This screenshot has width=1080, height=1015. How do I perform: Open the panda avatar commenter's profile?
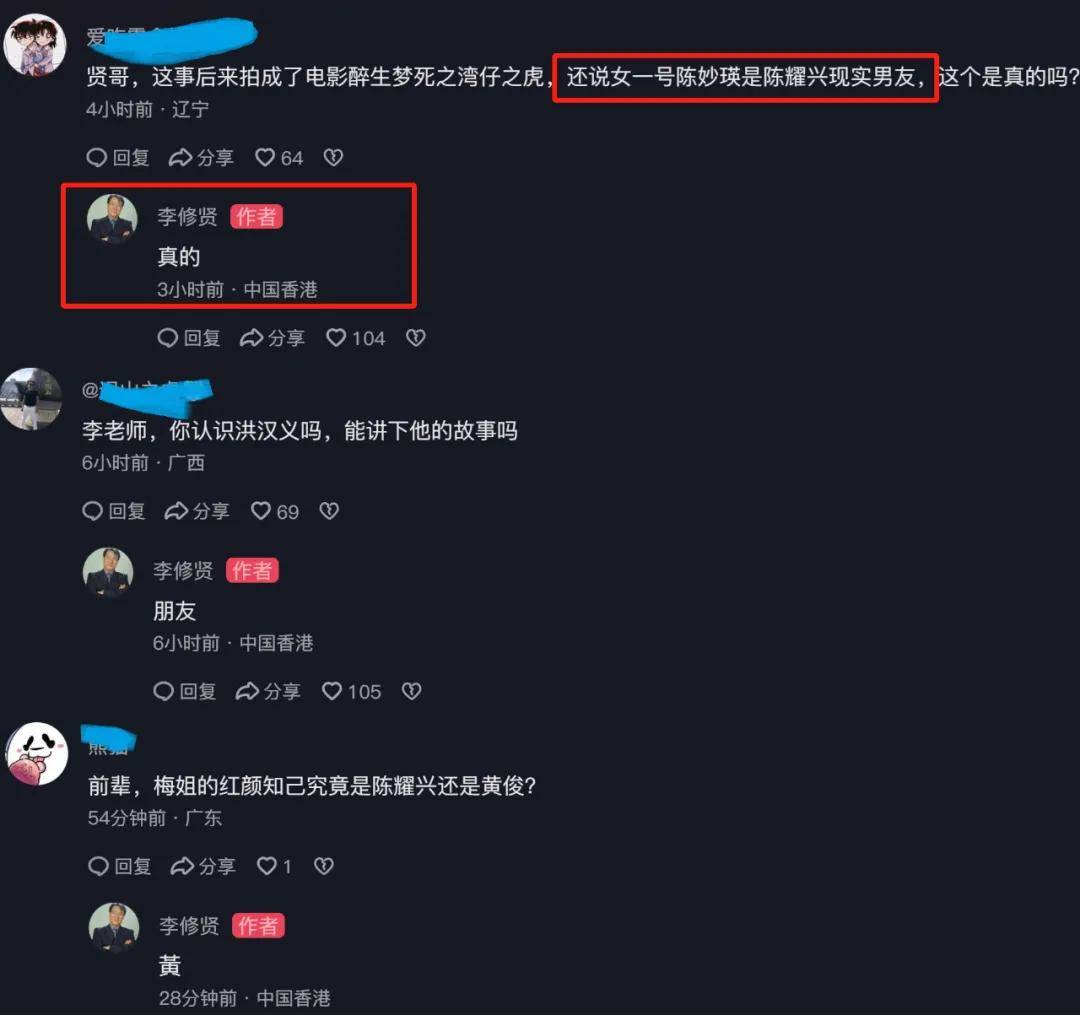pos(37,753)
